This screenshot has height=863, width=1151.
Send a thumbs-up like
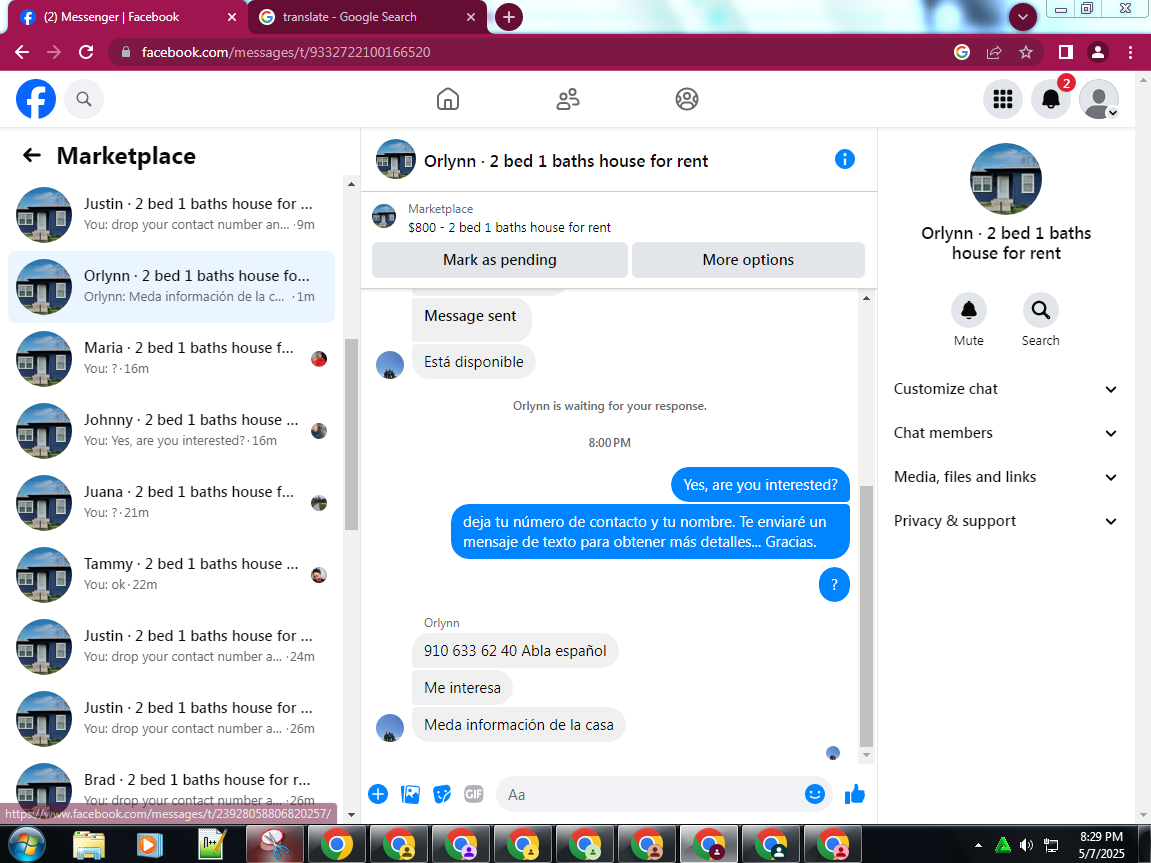[854, 794]
